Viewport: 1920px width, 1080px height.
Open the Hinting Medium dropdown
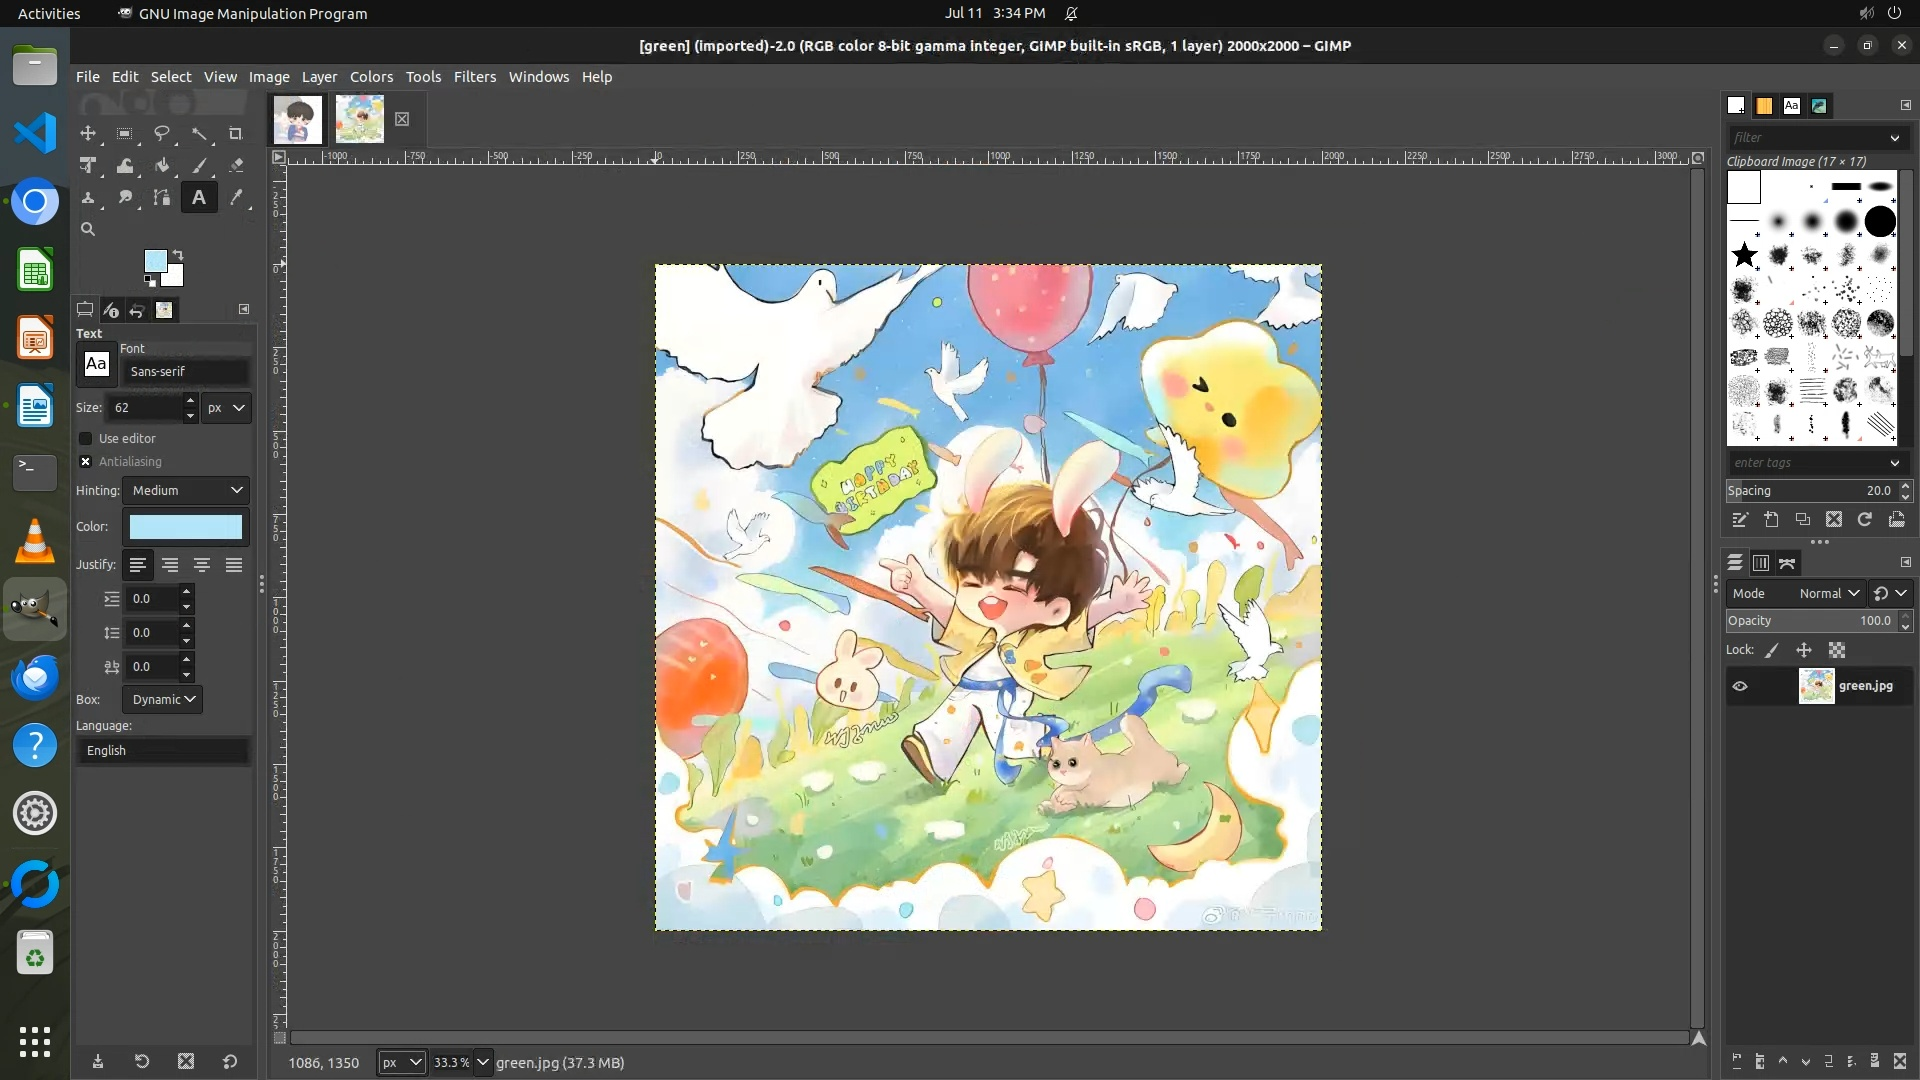(187, 490)
